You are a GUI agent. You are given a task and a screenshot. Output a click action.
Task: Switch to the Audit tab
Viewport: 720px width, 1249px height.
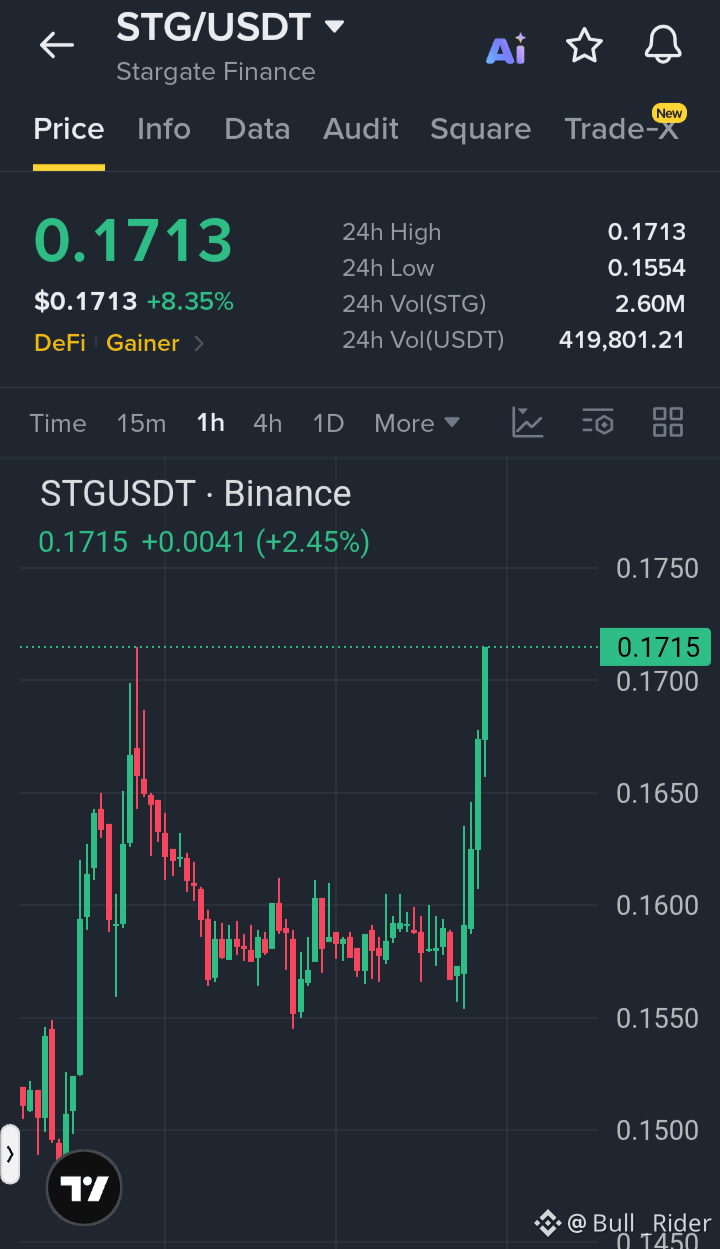[361, 129]
